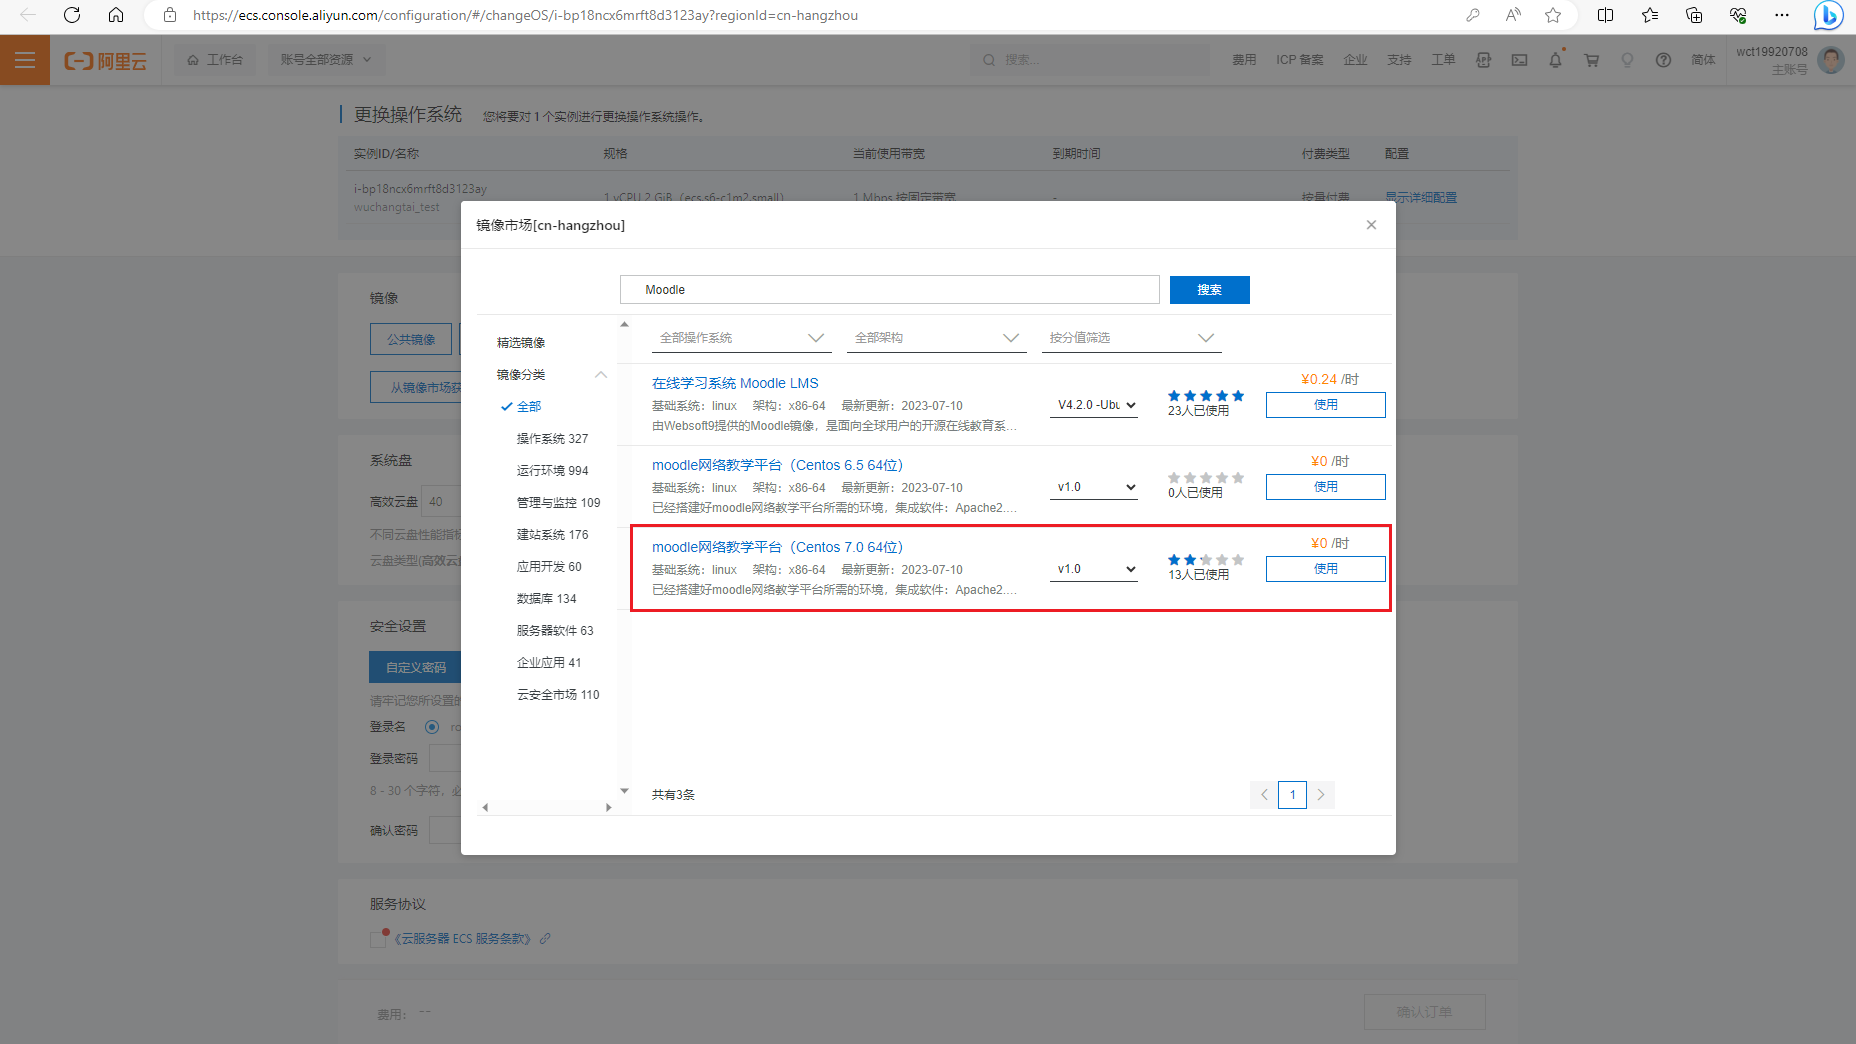Viewport: 1856px width, 1044px height.
Task: Select Website Building 176 category
Action: coord(552,535)
